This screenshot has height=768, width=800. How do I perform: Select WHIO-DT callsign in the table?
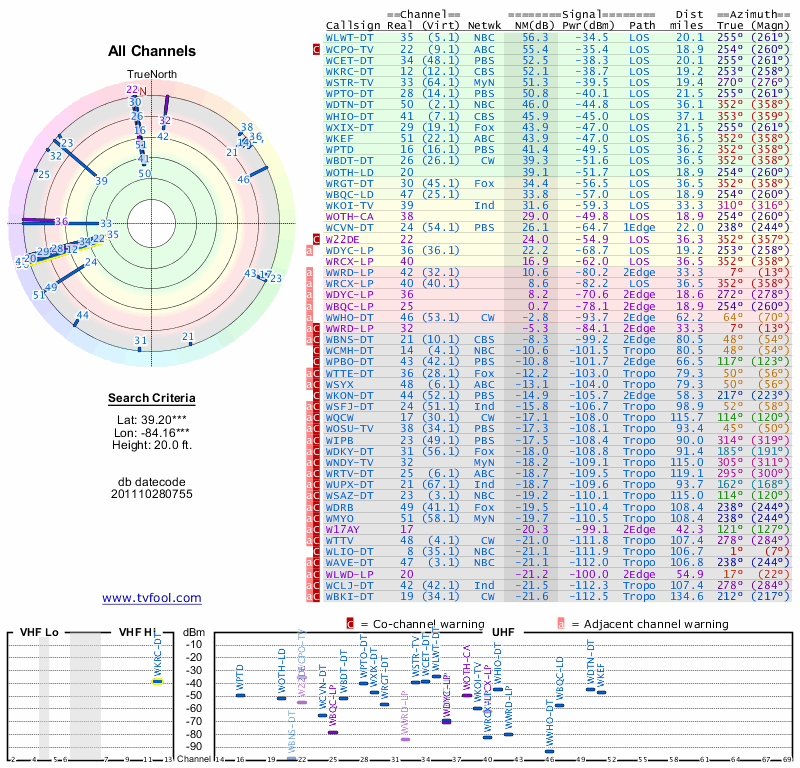(x=349, y=116)
